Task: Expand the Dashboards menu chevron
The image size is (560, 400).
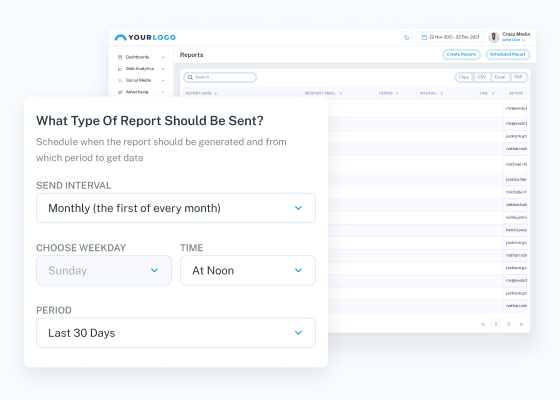Action: [x=163, y=58]
